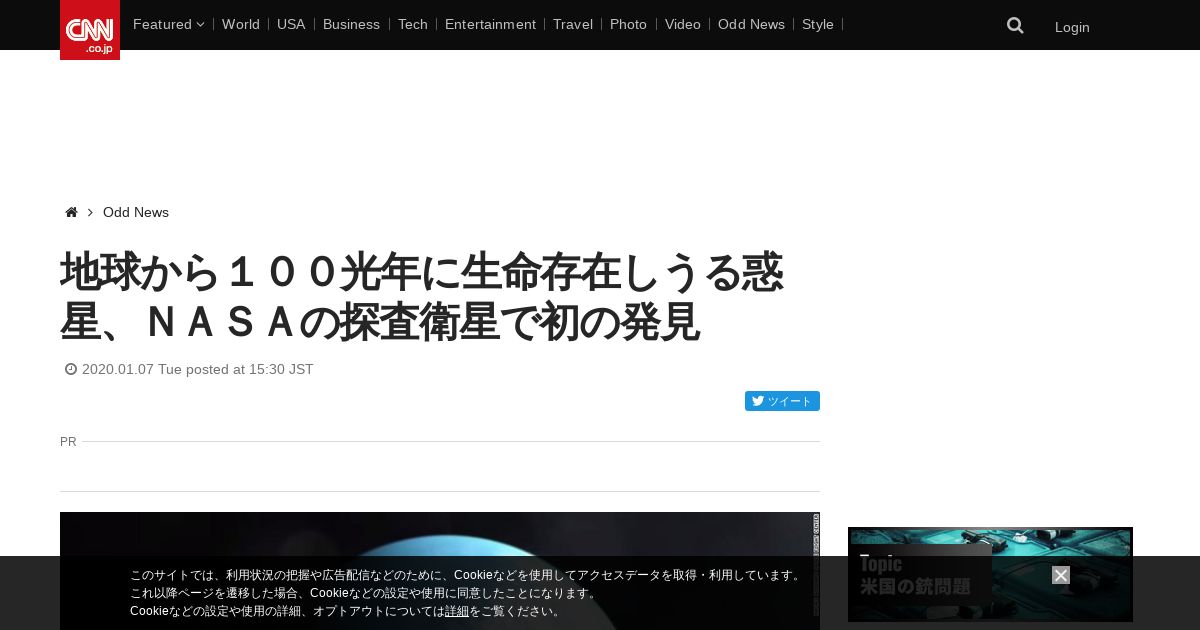Go to the Style section
The width and height of the screenshot is (1200, 630).
click(x=818, y=24)
